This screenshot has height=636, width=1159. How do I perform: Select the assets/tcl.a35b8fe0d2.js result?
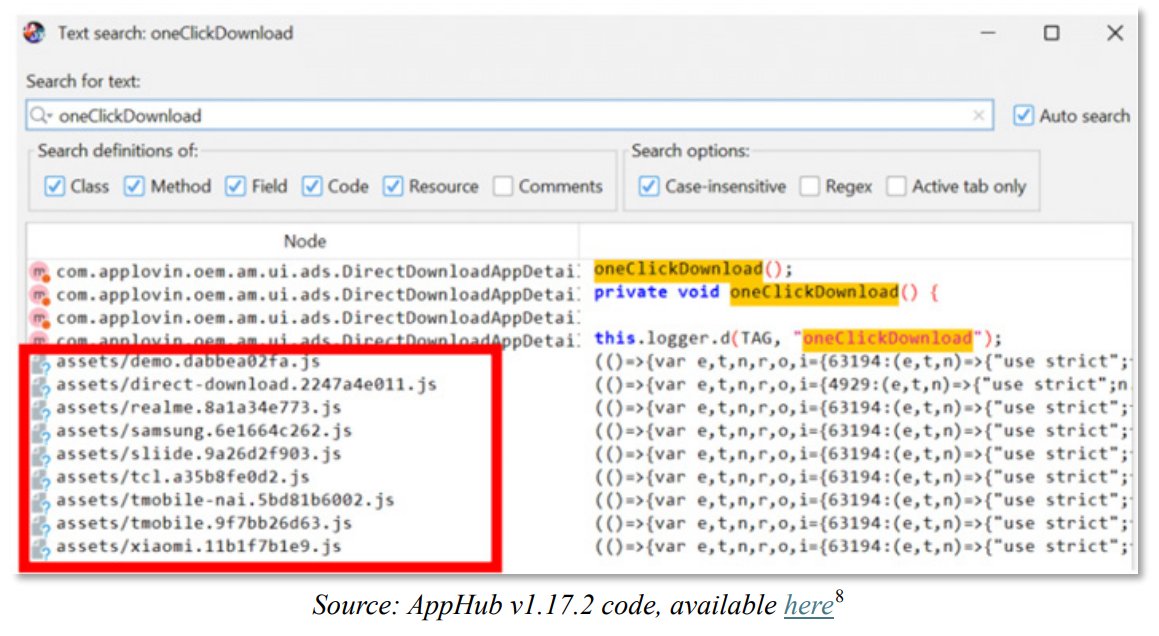pyautogui.click(x=183, y=477)
